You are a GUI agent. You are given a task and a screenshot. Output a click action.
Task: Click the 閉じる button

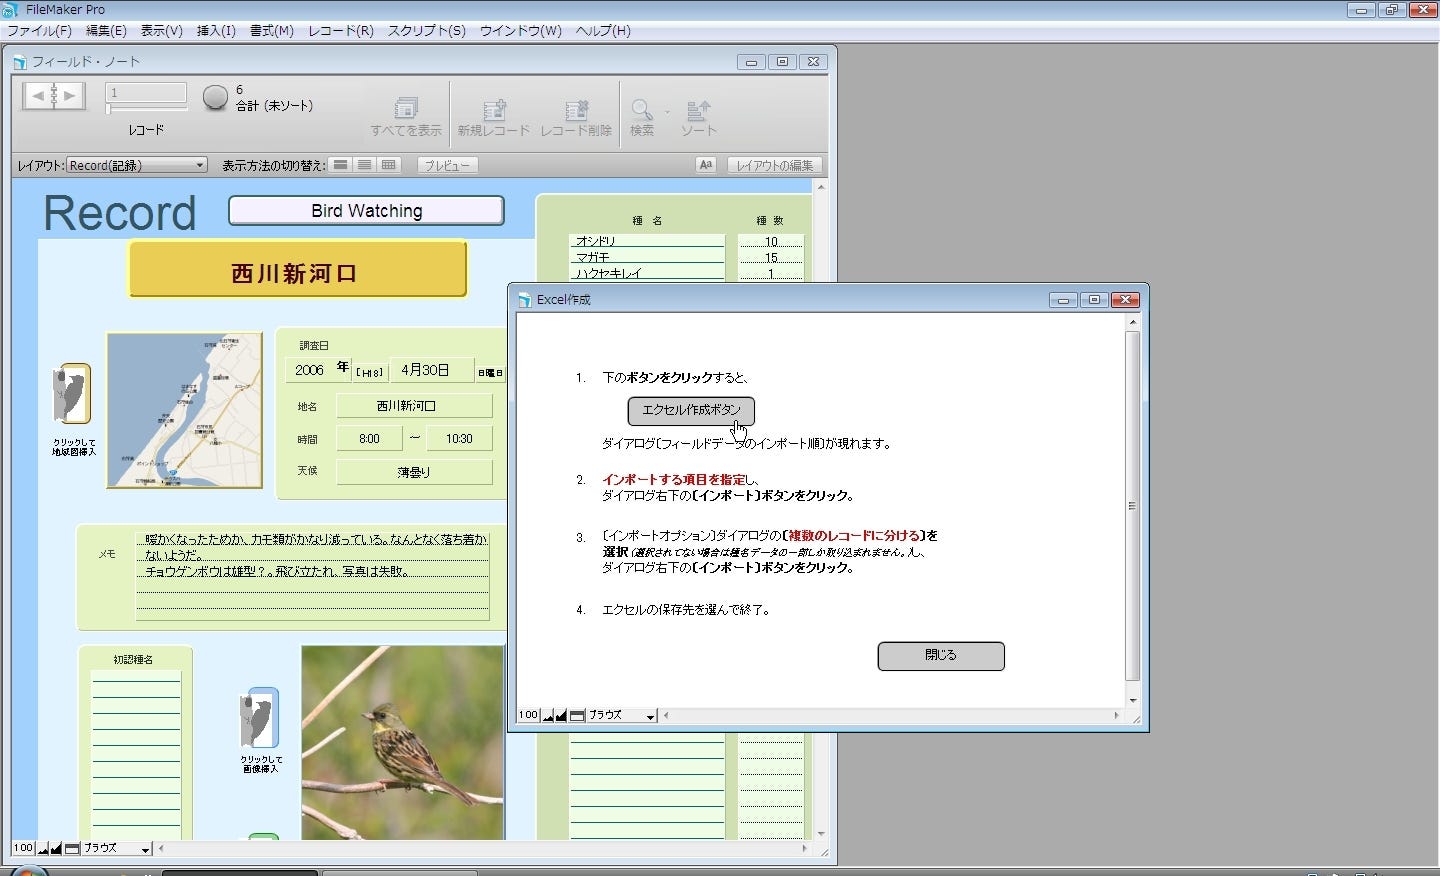[x=941, y=655]
